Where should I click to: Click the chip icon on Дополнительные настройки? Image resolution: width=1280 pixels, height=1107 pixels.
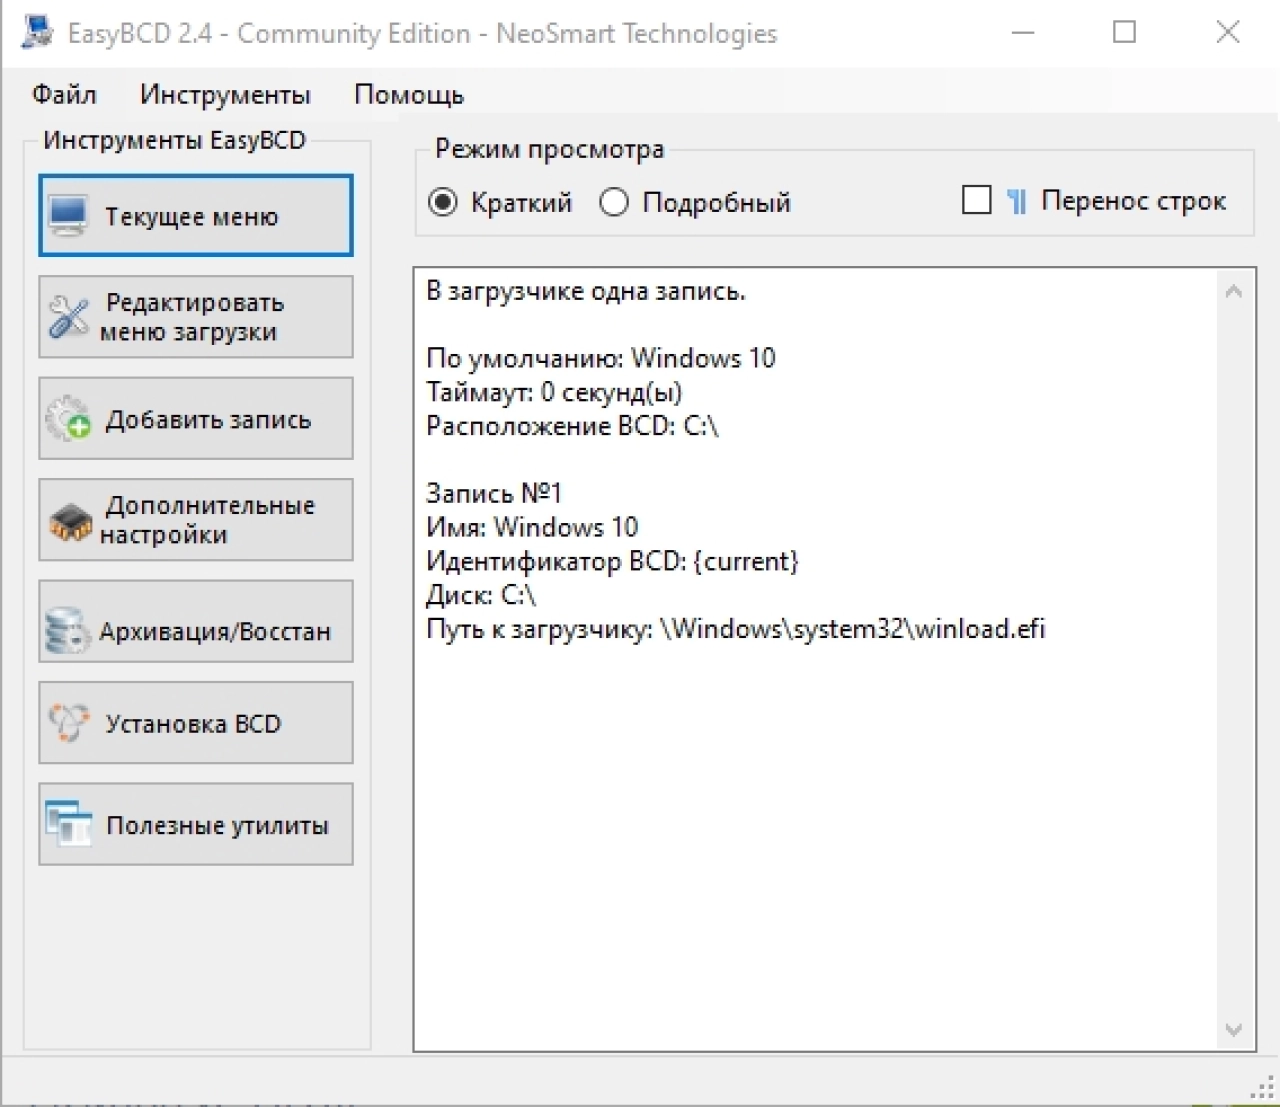70,521
